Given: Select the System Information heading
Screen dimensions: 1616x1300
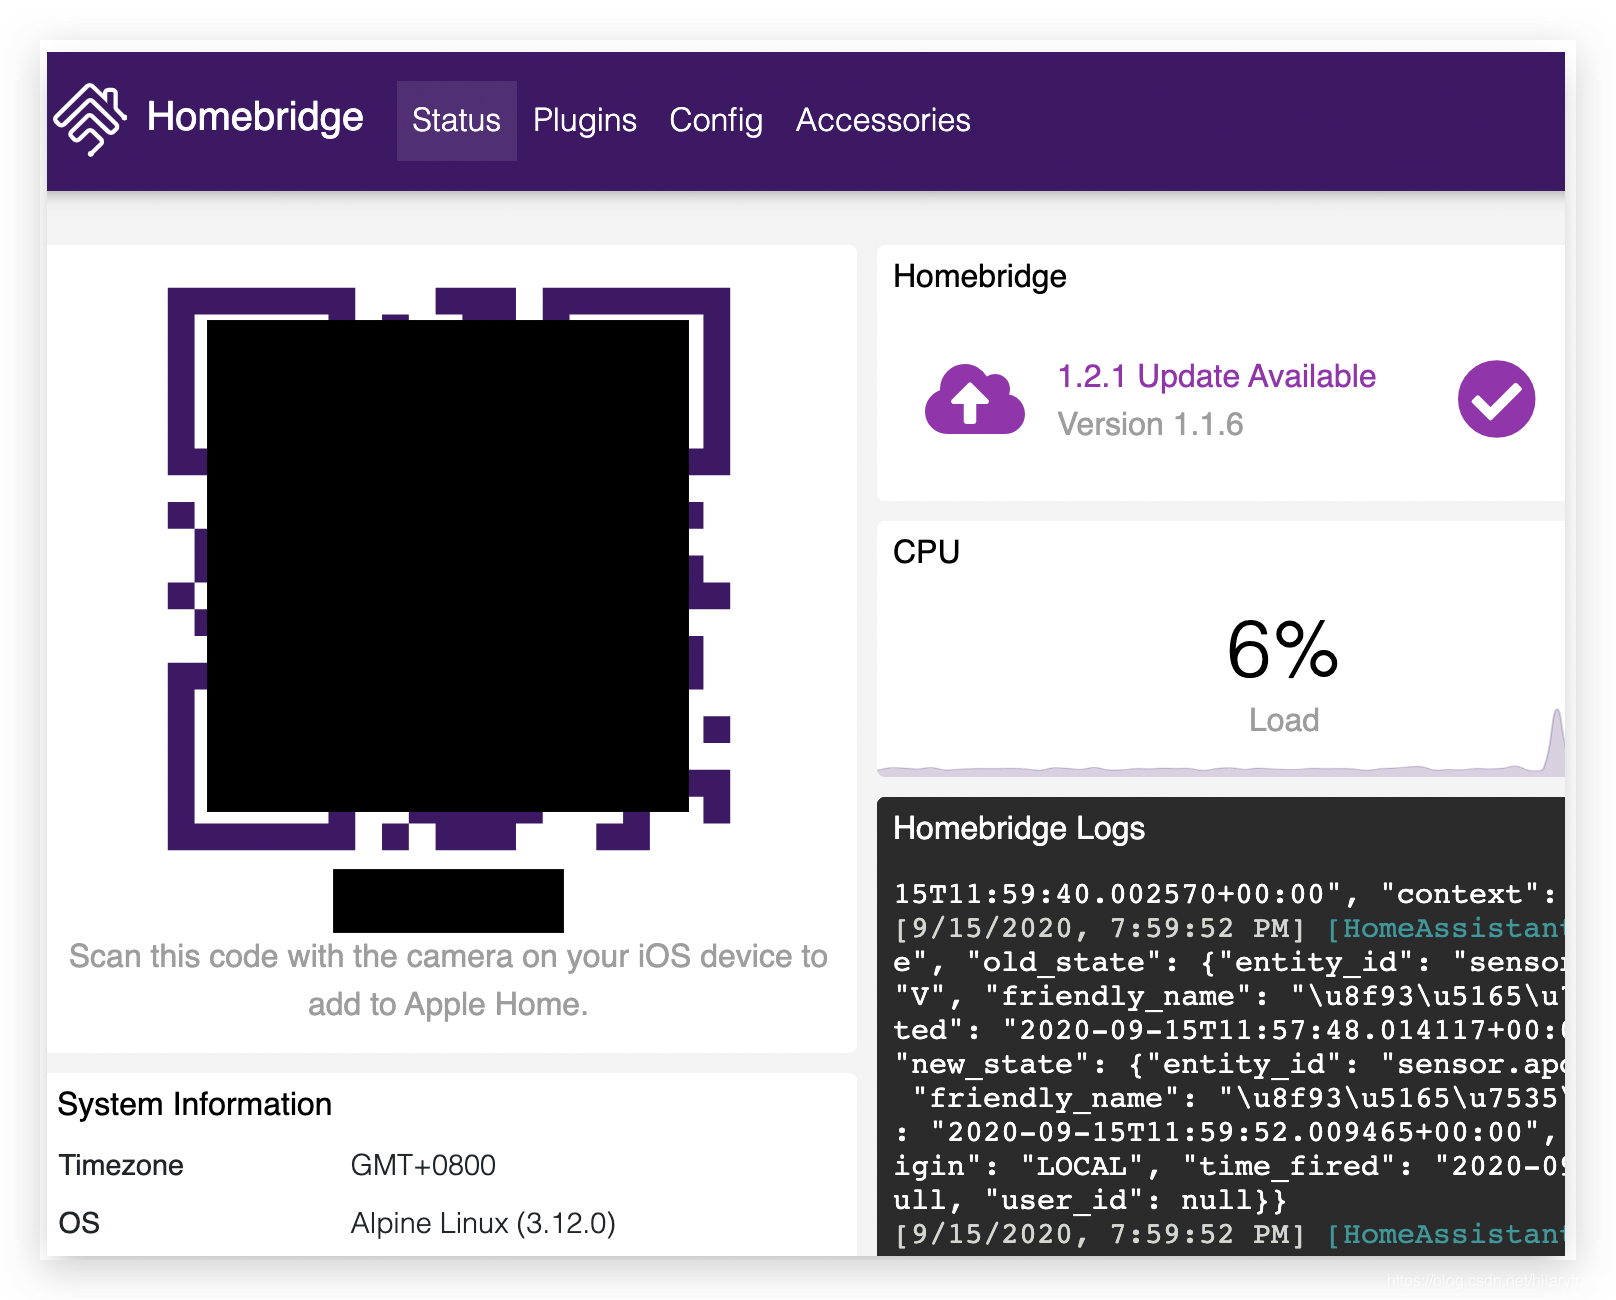Looking at the screenshot, I should (x=195, y=1104).
